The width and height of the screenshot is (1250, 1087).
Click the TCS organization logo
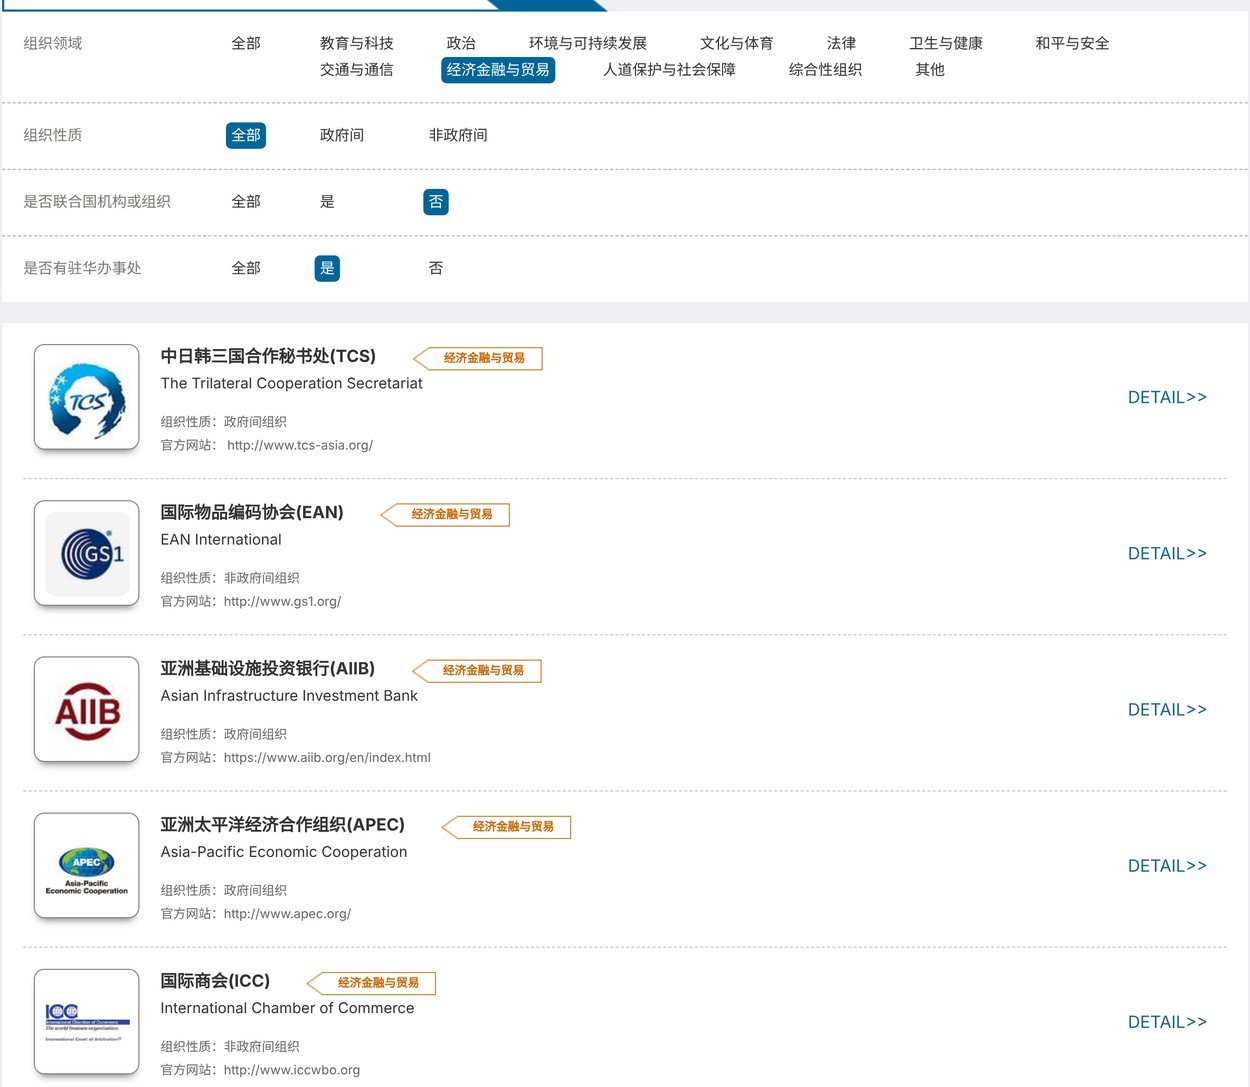[87, 397]
